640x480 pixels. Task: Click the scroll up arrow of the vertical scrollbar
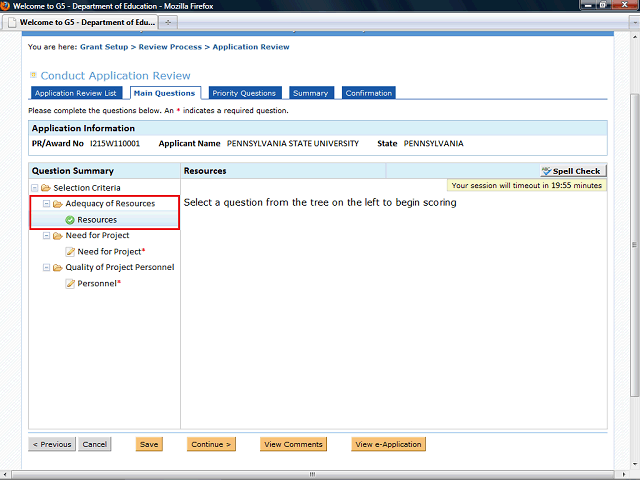(634, 37)
